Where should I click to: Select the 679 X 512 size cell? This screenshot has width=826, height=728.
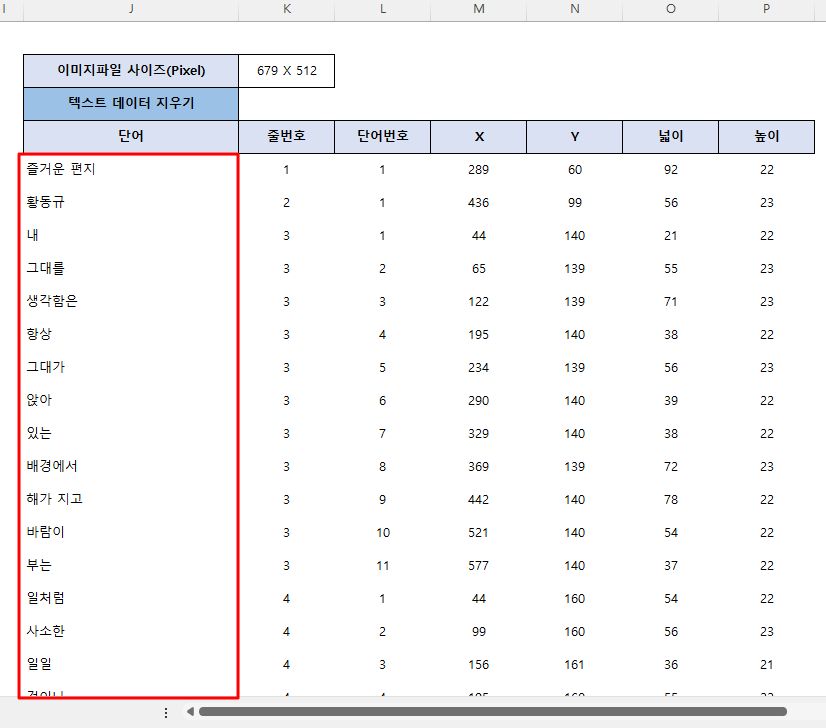[x=287, y=71]
